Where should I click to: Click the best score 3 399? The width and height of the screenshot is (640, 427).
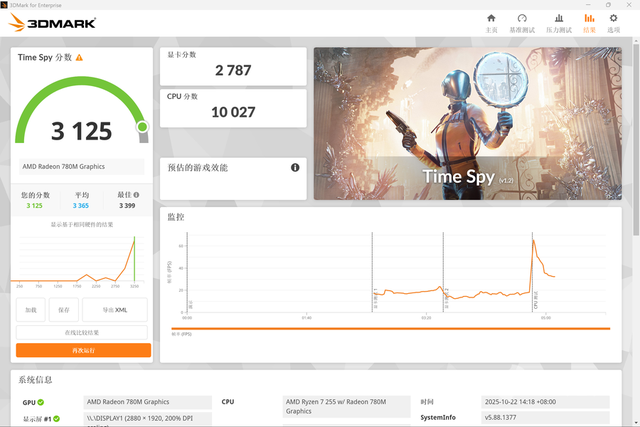click(127, 206)
